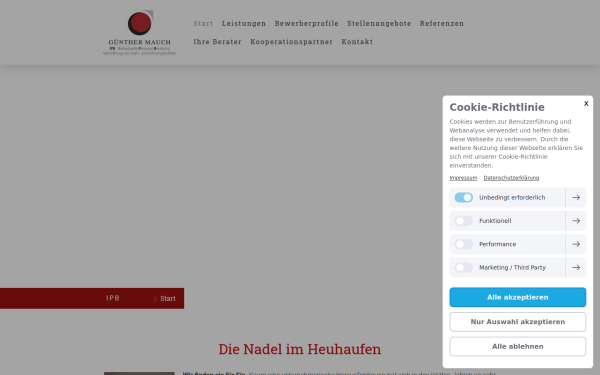The width and height of the screenshot is (600, 375).
Task: Open the Stellenangebote menu item
Action: coord(379,23)
